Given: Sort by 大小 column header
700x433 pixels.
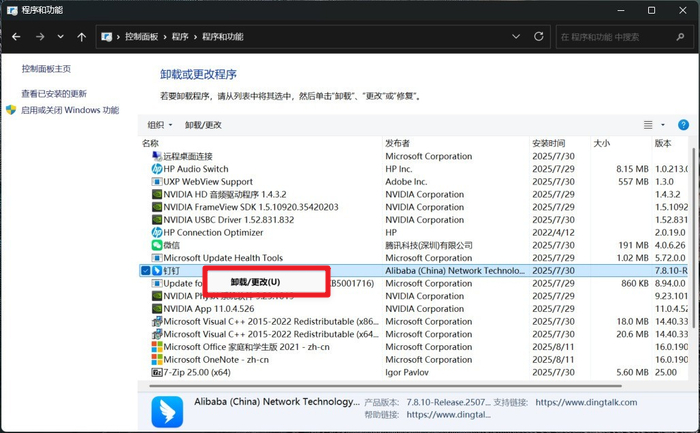Looking at the screenshot, I should pyautogui.click(x=601, y=143).
